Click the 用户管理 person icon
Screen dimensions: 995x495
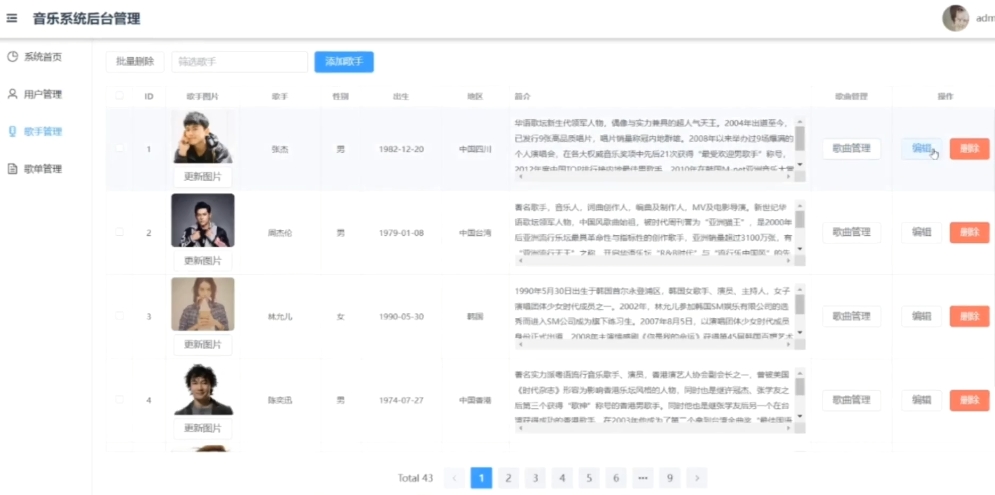tap(12, 94)
